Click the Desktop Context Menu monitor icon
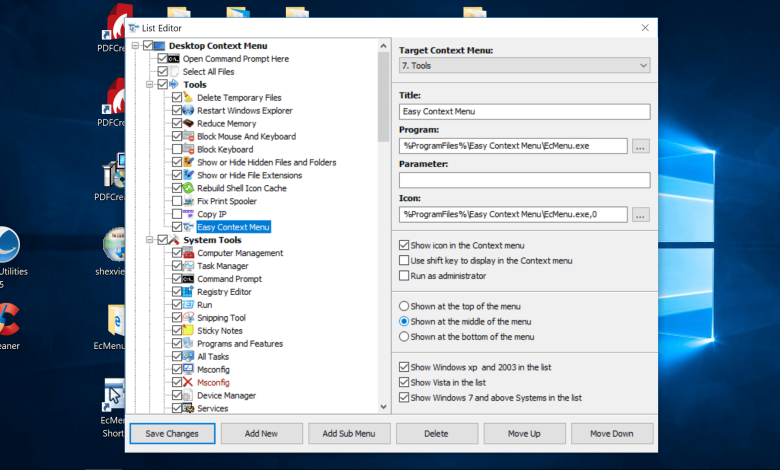The width and height of the screenshot is (780, 470). (x=159, y=46)
